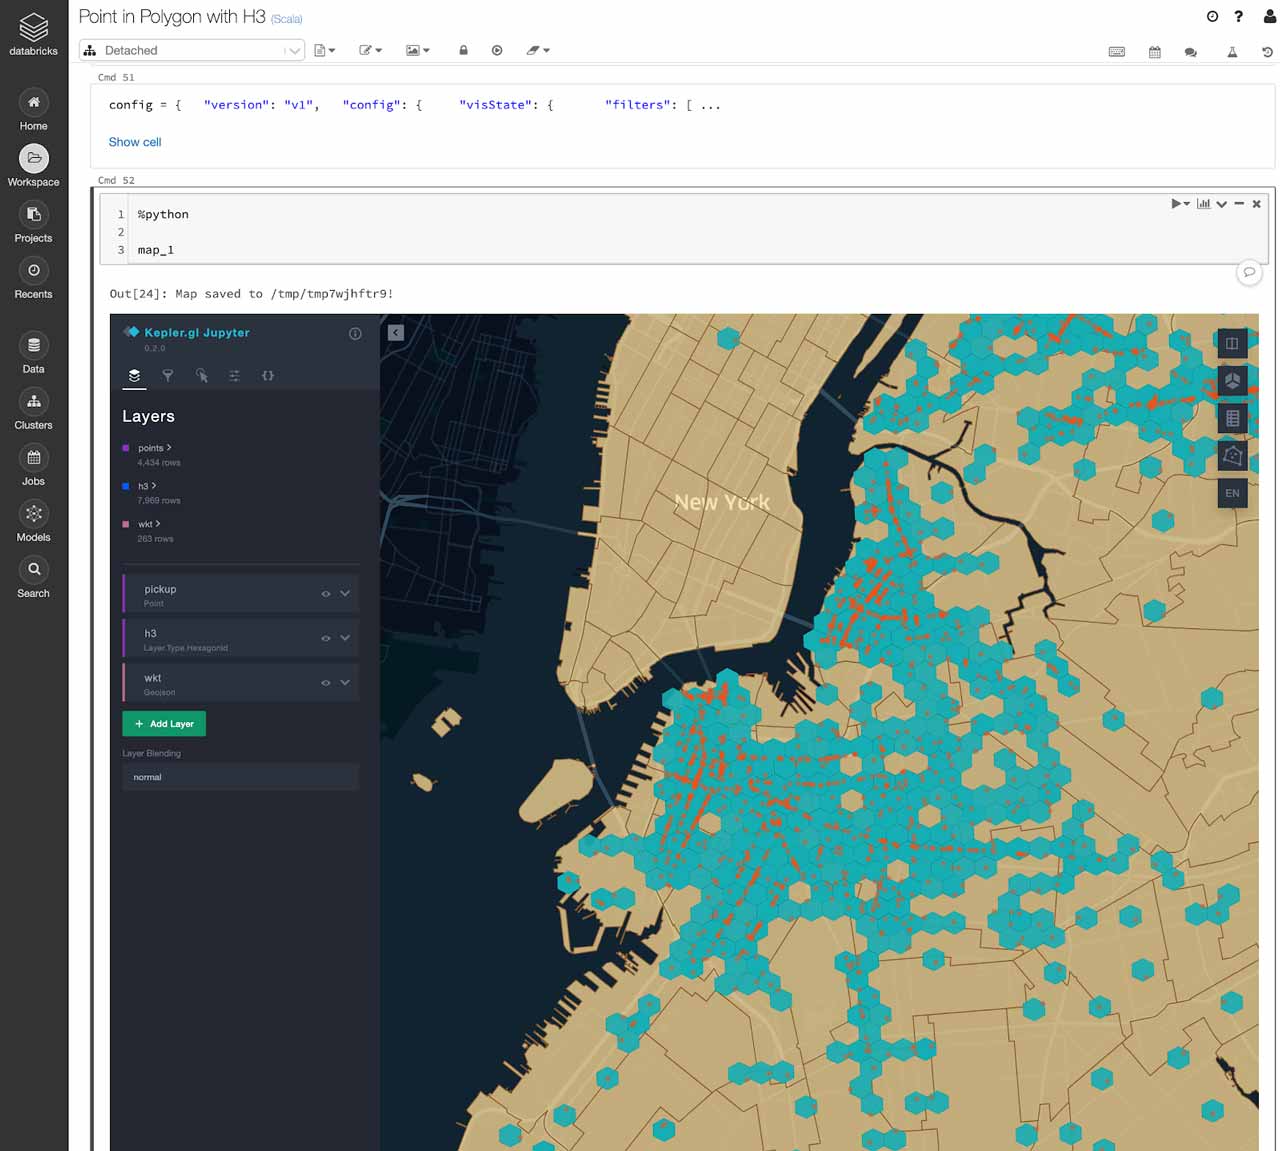Open the Models sidebar icon
1280x1151 pixels.
click(34, 522)
